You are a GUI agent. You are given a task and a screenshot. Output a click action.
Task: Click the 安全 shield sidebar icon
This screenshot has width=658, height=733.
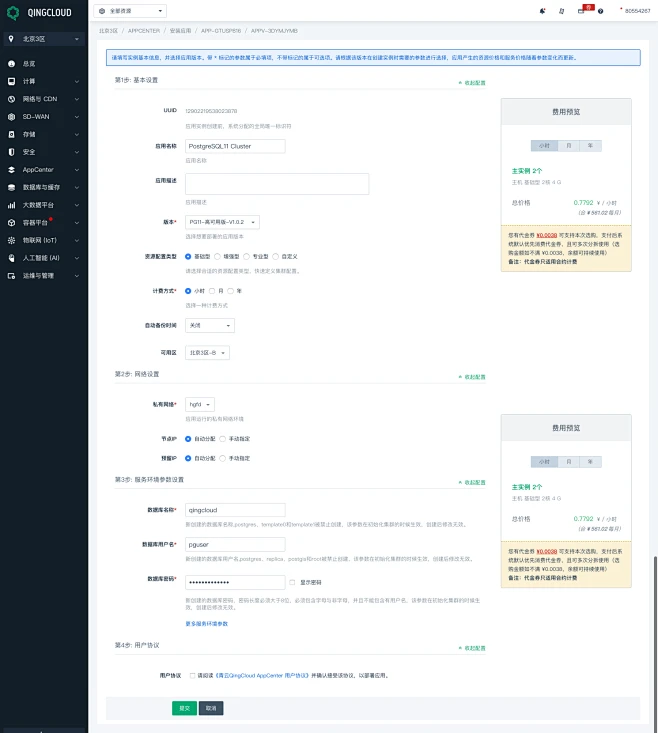point(12,152)
